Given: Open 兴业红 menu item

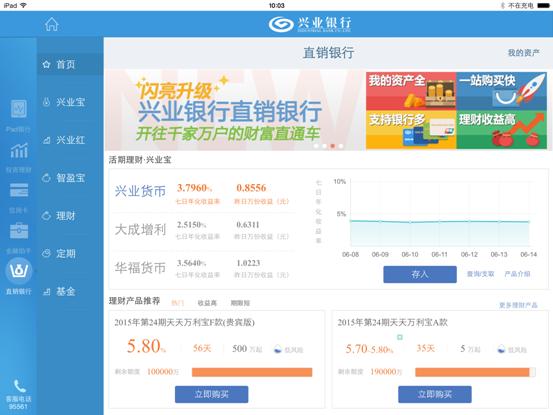Looking at the screenshot, I should click(70, 140).
